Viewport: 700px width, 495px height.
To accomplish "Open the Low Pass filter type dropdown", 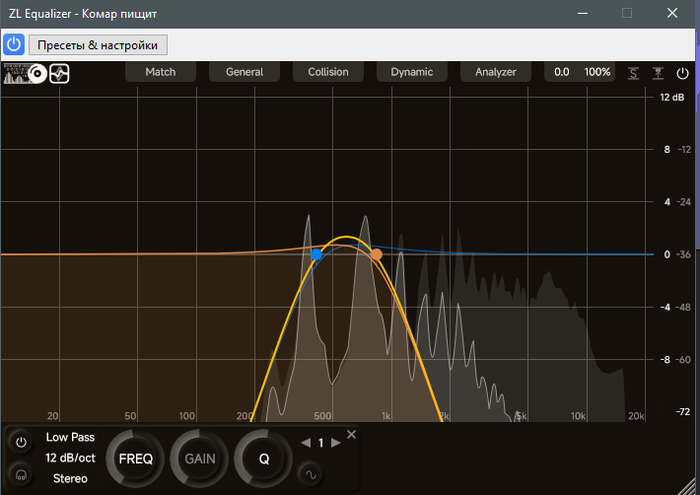I will tap(70, 437).
